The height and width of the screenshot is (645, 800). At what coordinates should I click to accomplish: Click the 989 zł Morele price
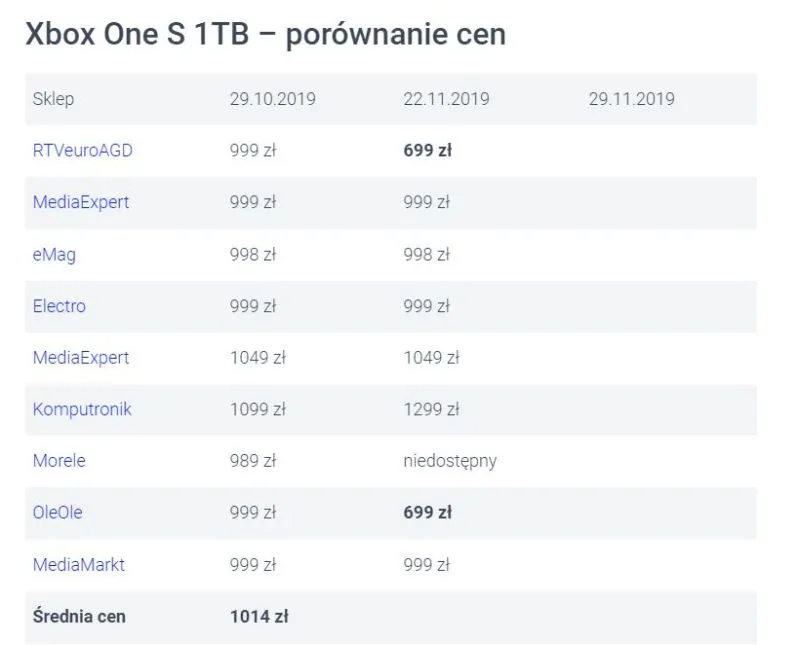(253, 461)
